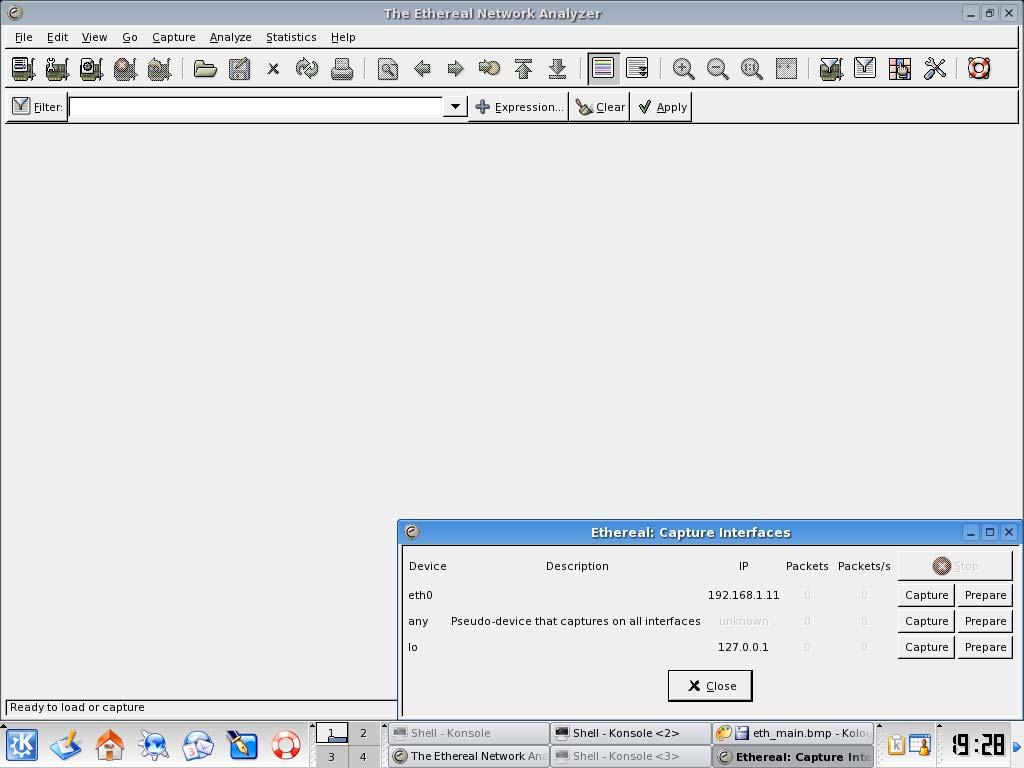Open preferences with the tools icon
The width and height of the screenshot is (1024, 768).
click(x=935, y=69)
